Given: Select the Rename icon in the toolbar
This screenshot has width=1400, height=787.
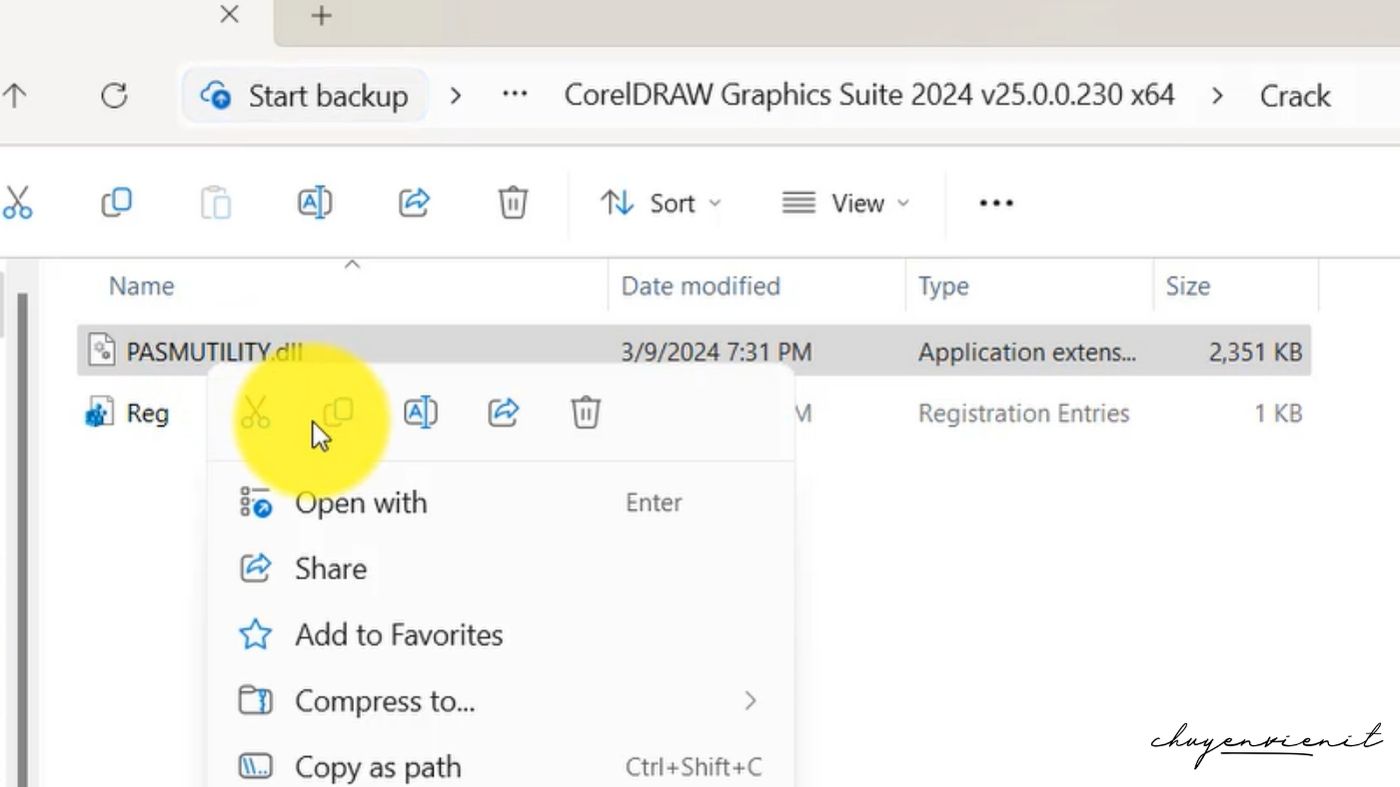Looking at the screenshot, I should (314, 203).
